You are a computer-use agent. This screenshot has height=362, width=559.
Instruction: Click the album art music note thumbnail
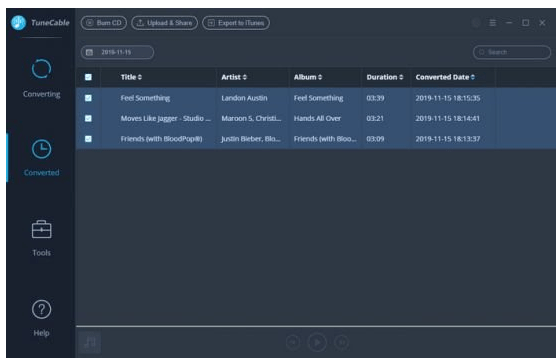89,342
